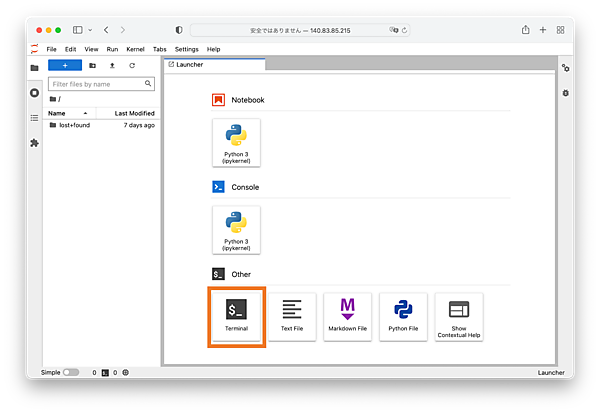Click the blue new launcher button

[65, 65]
